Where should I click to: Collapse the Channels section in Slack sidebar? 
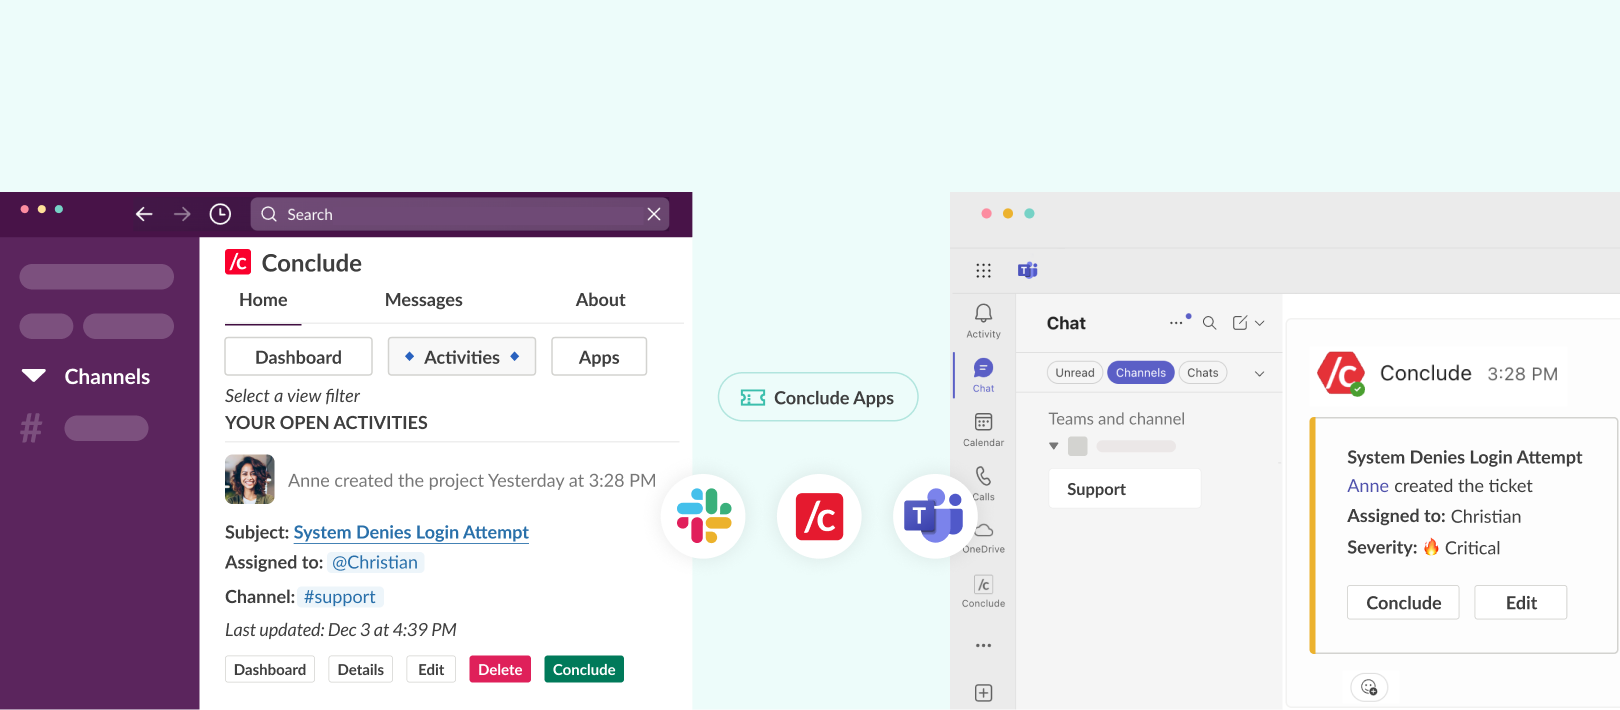[x=34, y=376]
